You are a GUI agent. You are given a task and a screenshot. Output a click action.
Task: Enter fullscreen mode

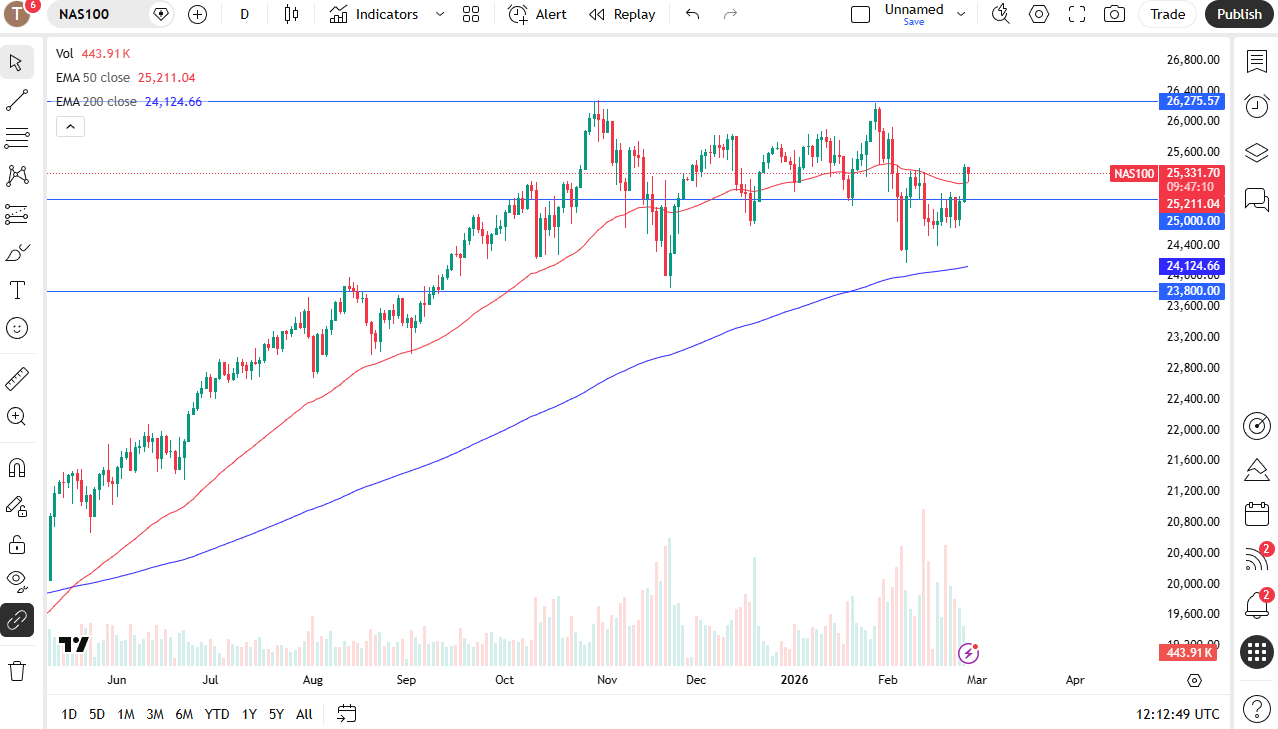click(x=1077, y=14)
